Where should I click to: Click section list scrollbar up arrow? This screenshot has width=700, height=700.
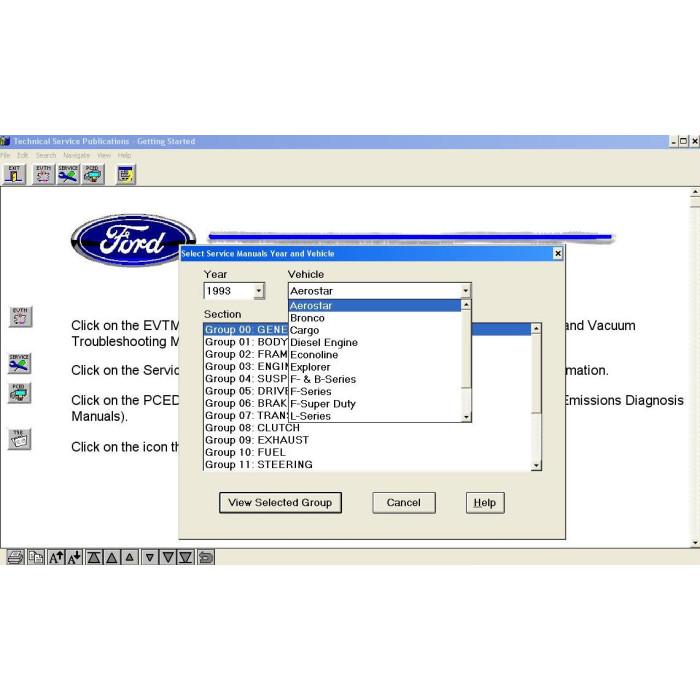point(536,329)
